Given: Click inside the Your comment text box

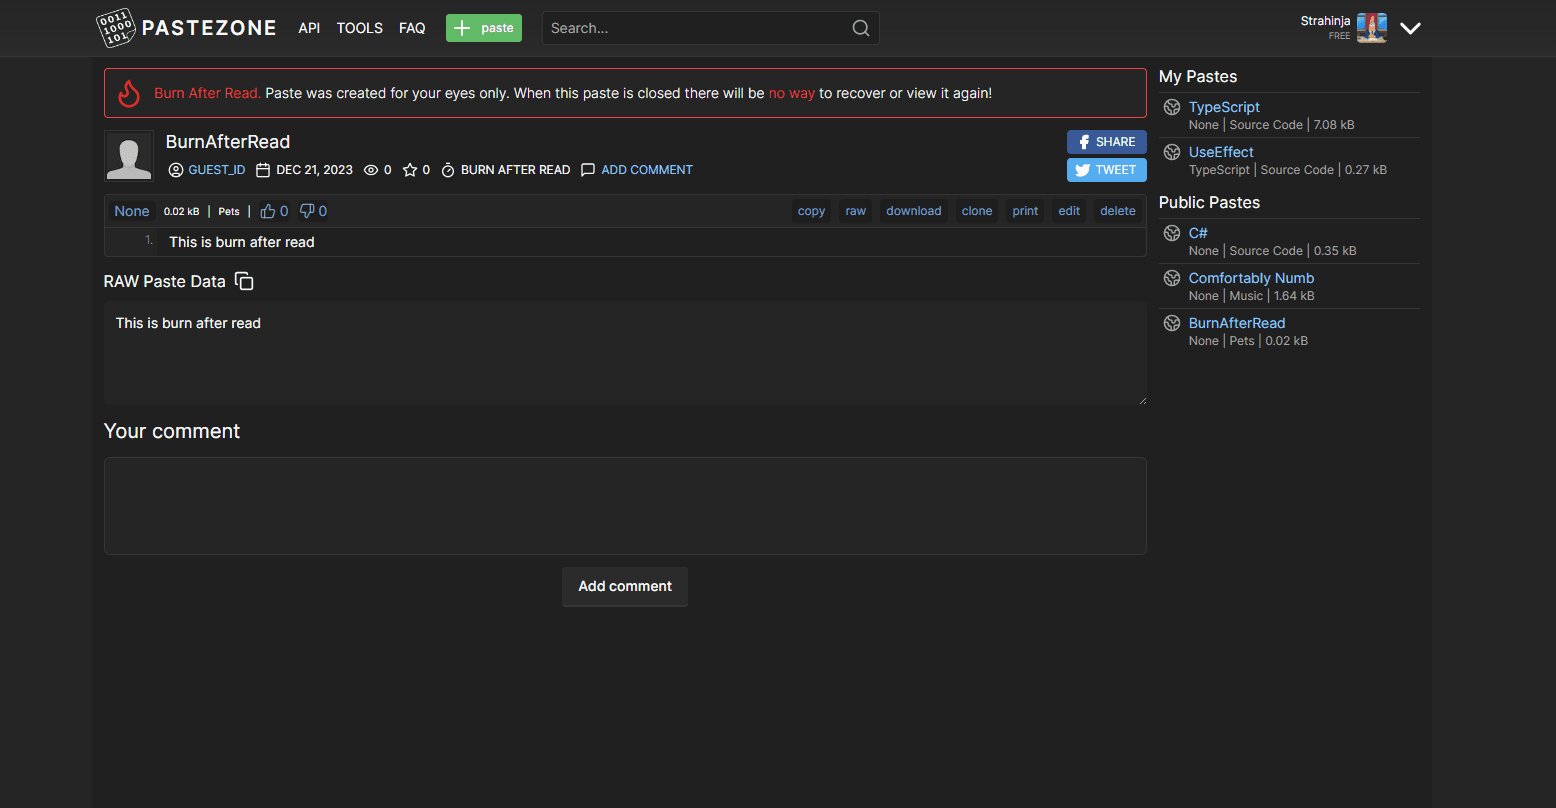Looking at the screenshot, I should pos(625,506).
